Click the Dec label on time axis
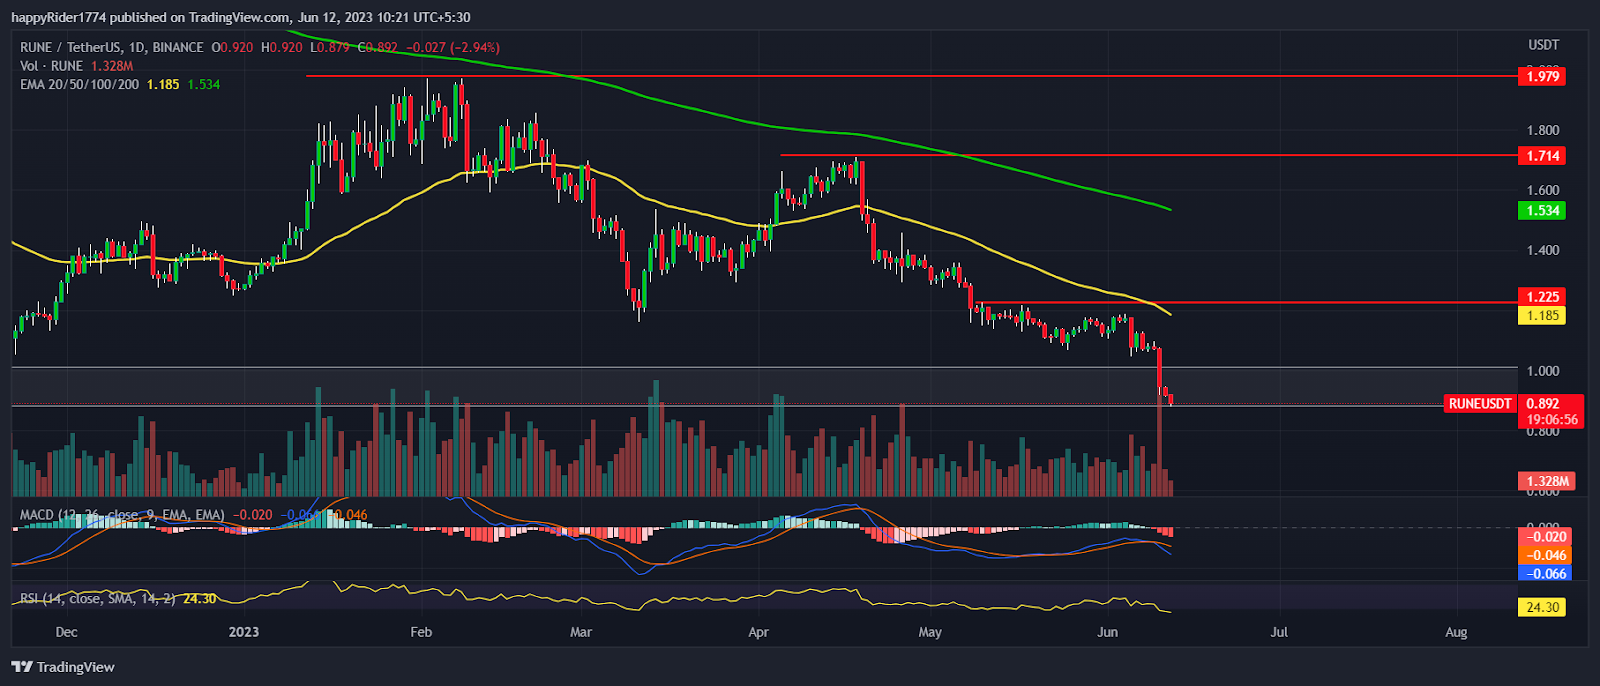The width and height of the screenshot is (1600, 686). pyautogui.click(x=66, y=632)
